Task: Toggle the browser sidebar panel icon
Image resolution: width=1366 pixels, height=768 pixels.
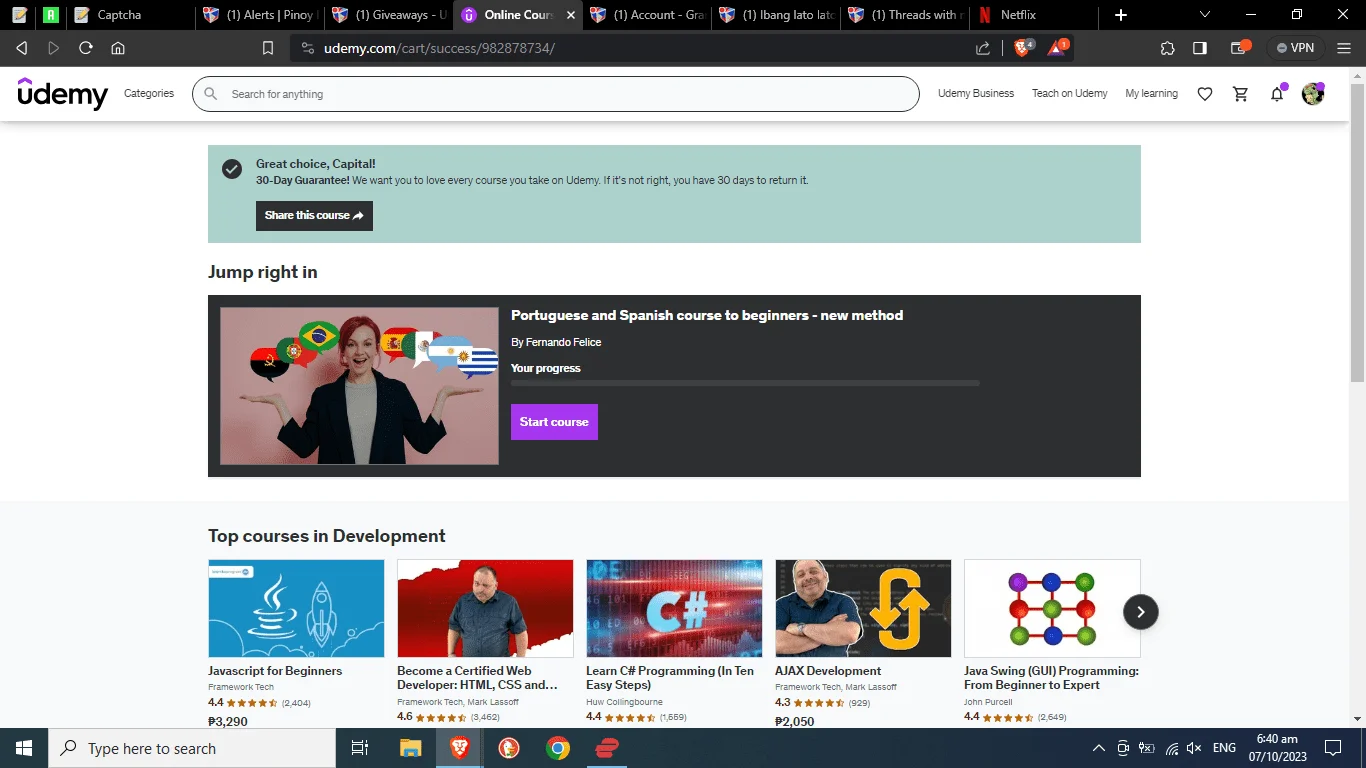Action: tap(1200, 48)
